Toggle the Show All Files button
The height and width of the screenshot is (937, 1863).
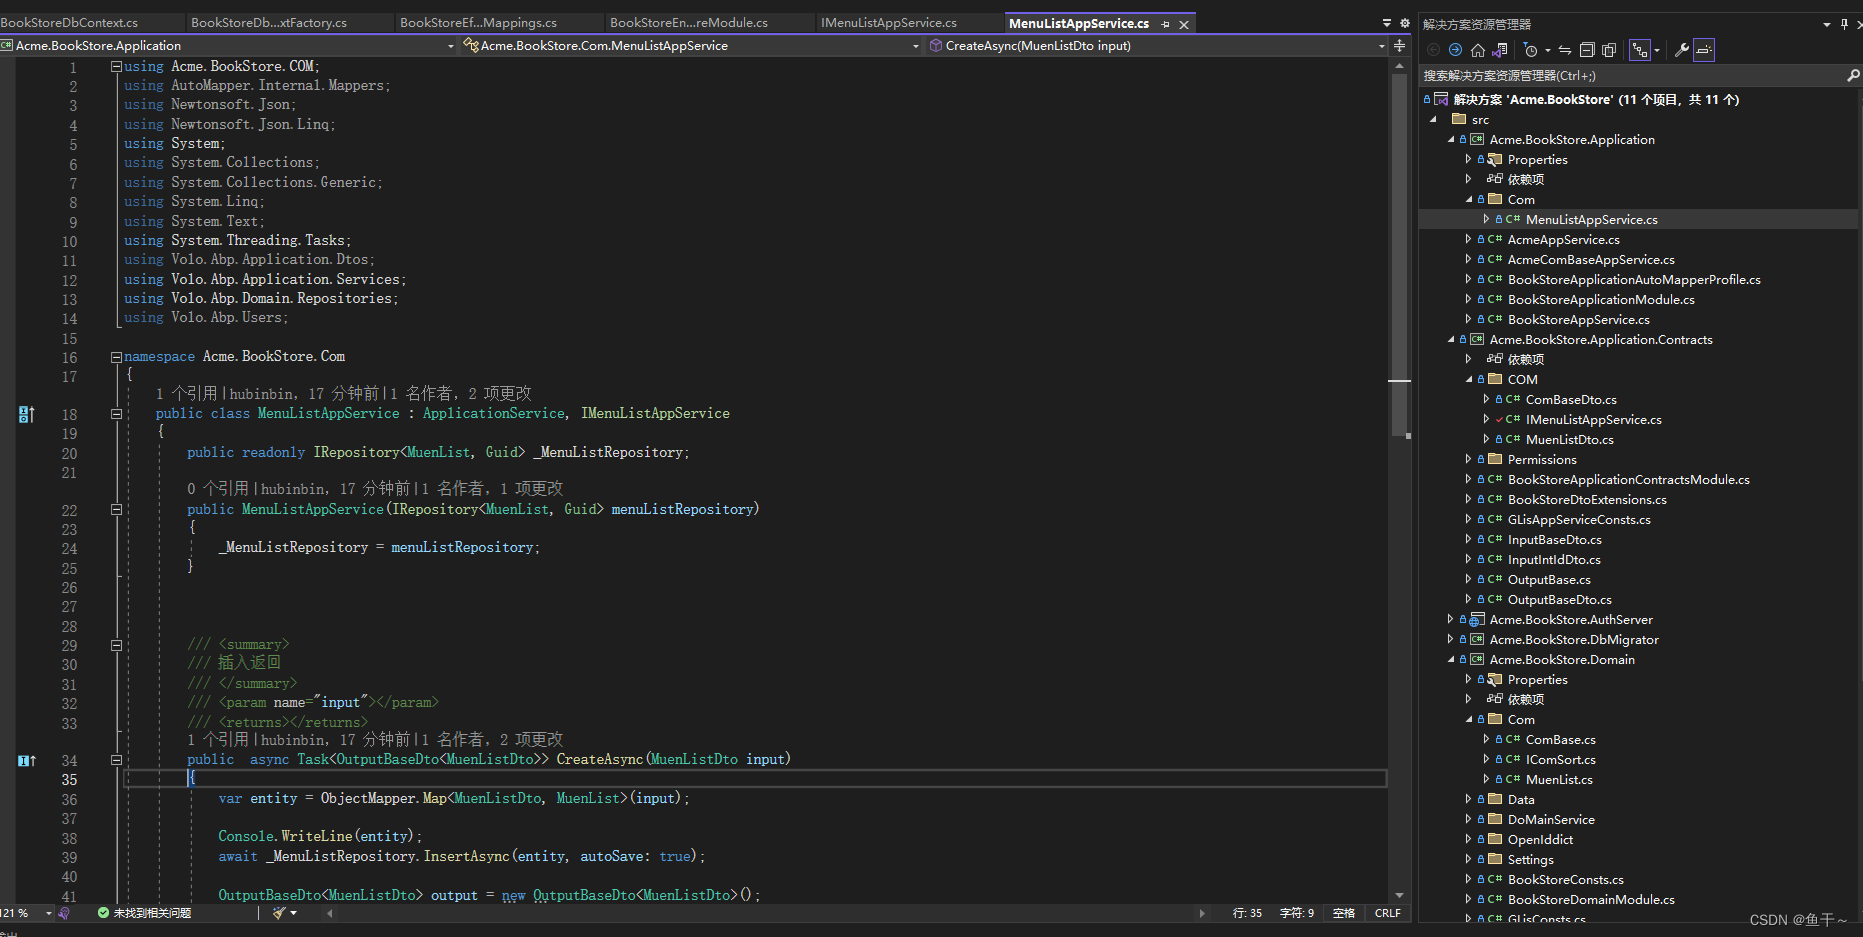(x=1609, y=50)
